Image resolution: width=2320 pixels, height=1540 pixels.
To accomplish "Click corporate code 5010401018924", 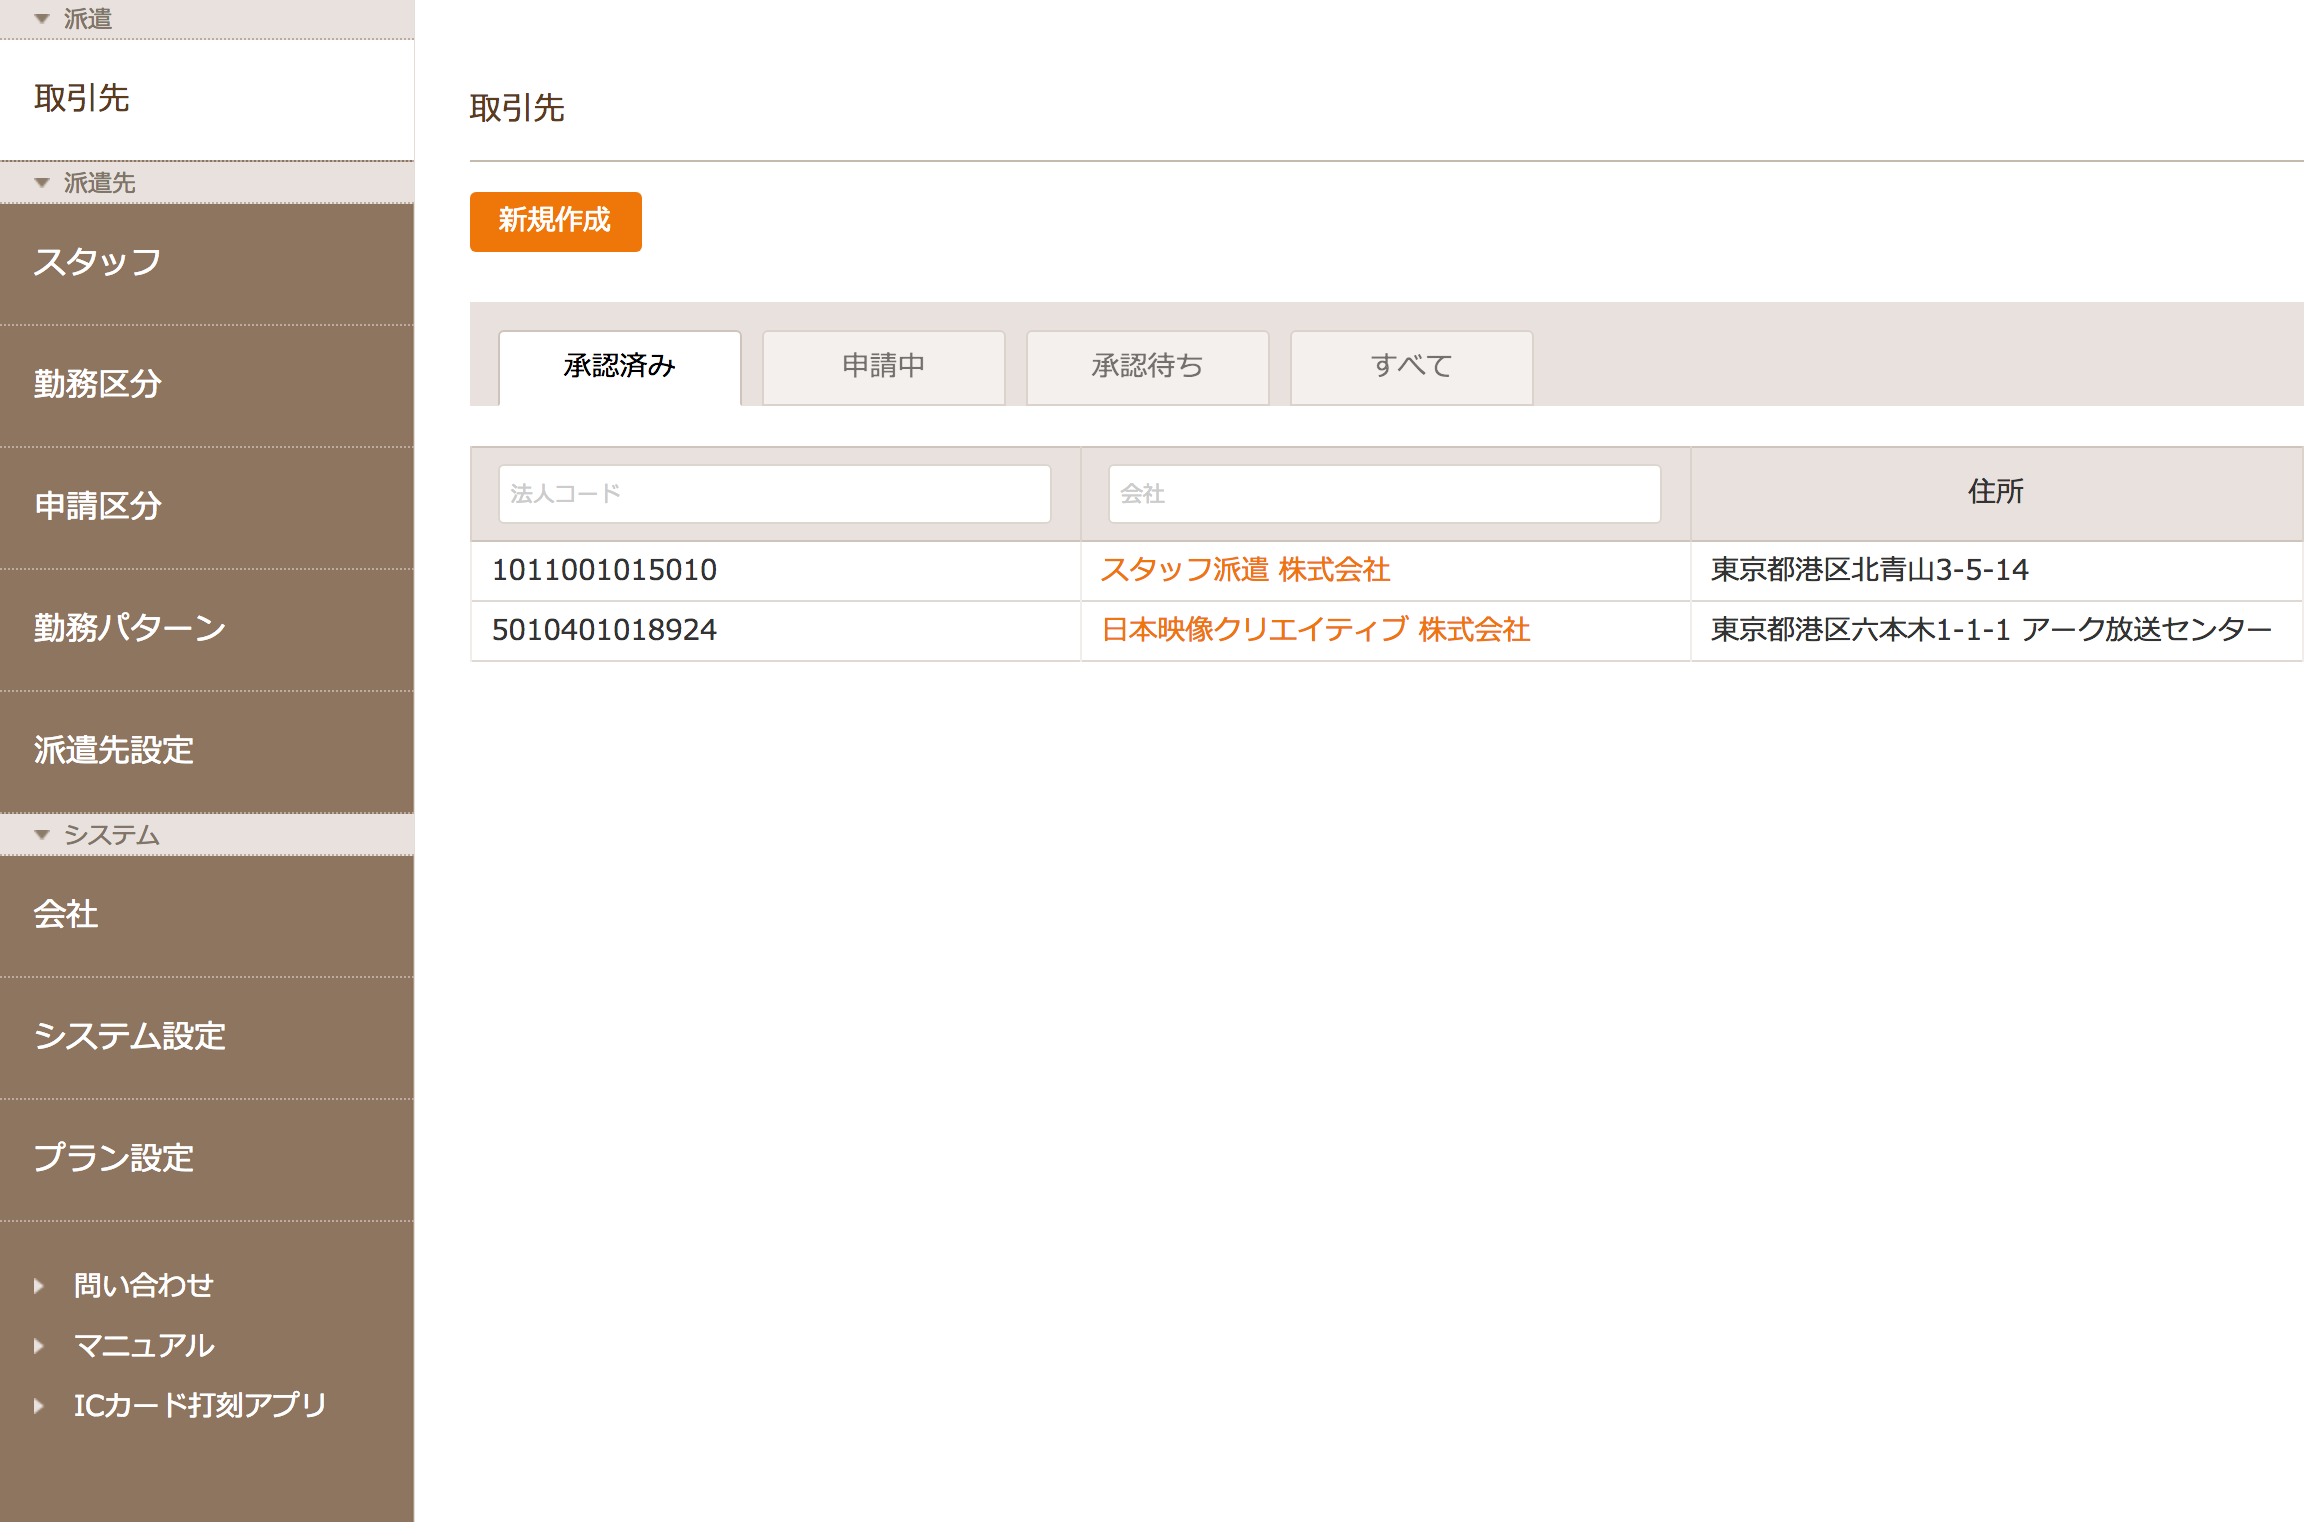I will coord(605,630).
